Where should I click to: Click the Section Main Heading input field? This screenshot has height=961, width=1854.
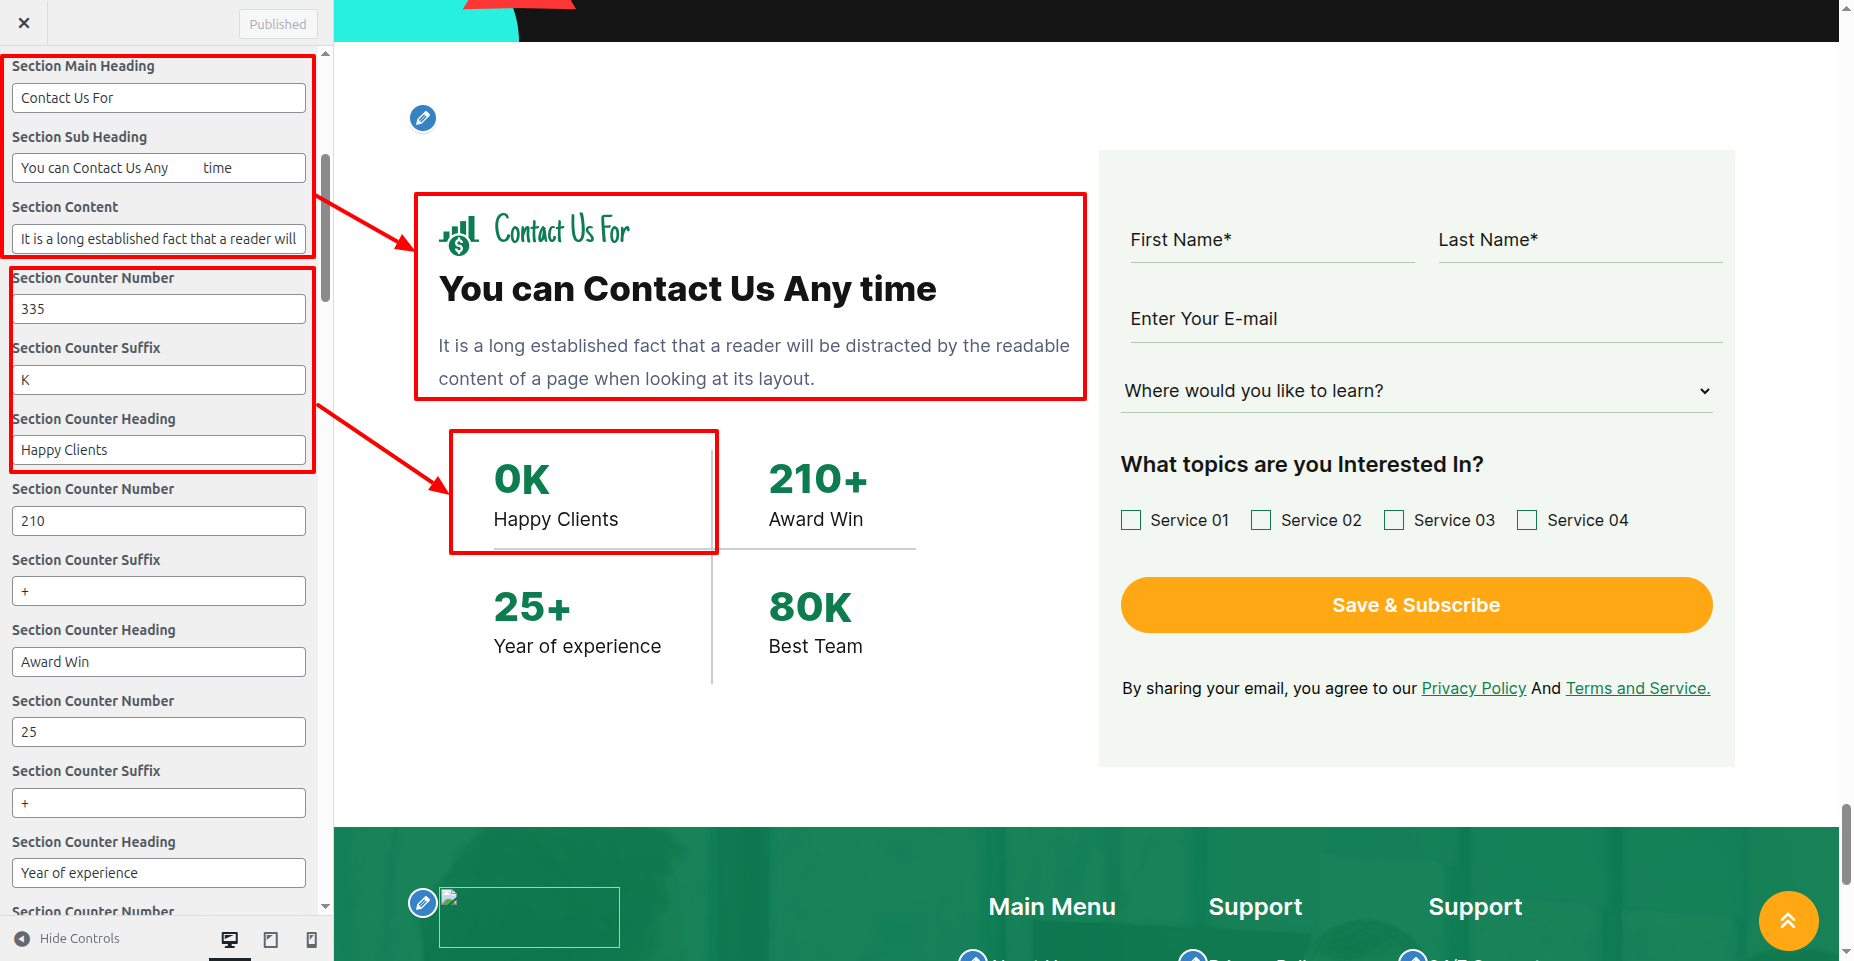tap(159, 98)
